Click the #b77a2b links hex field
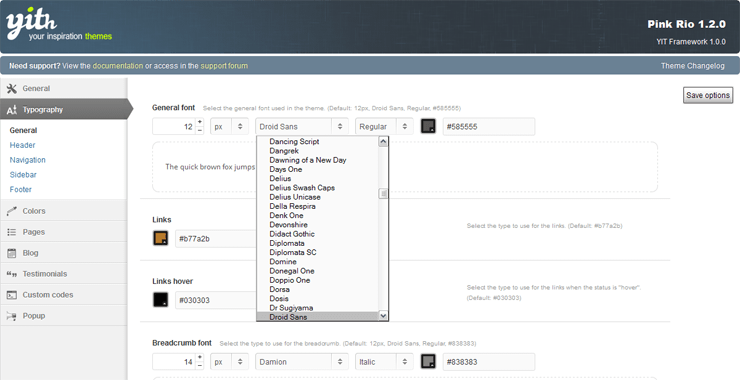 tap(216, 238)
